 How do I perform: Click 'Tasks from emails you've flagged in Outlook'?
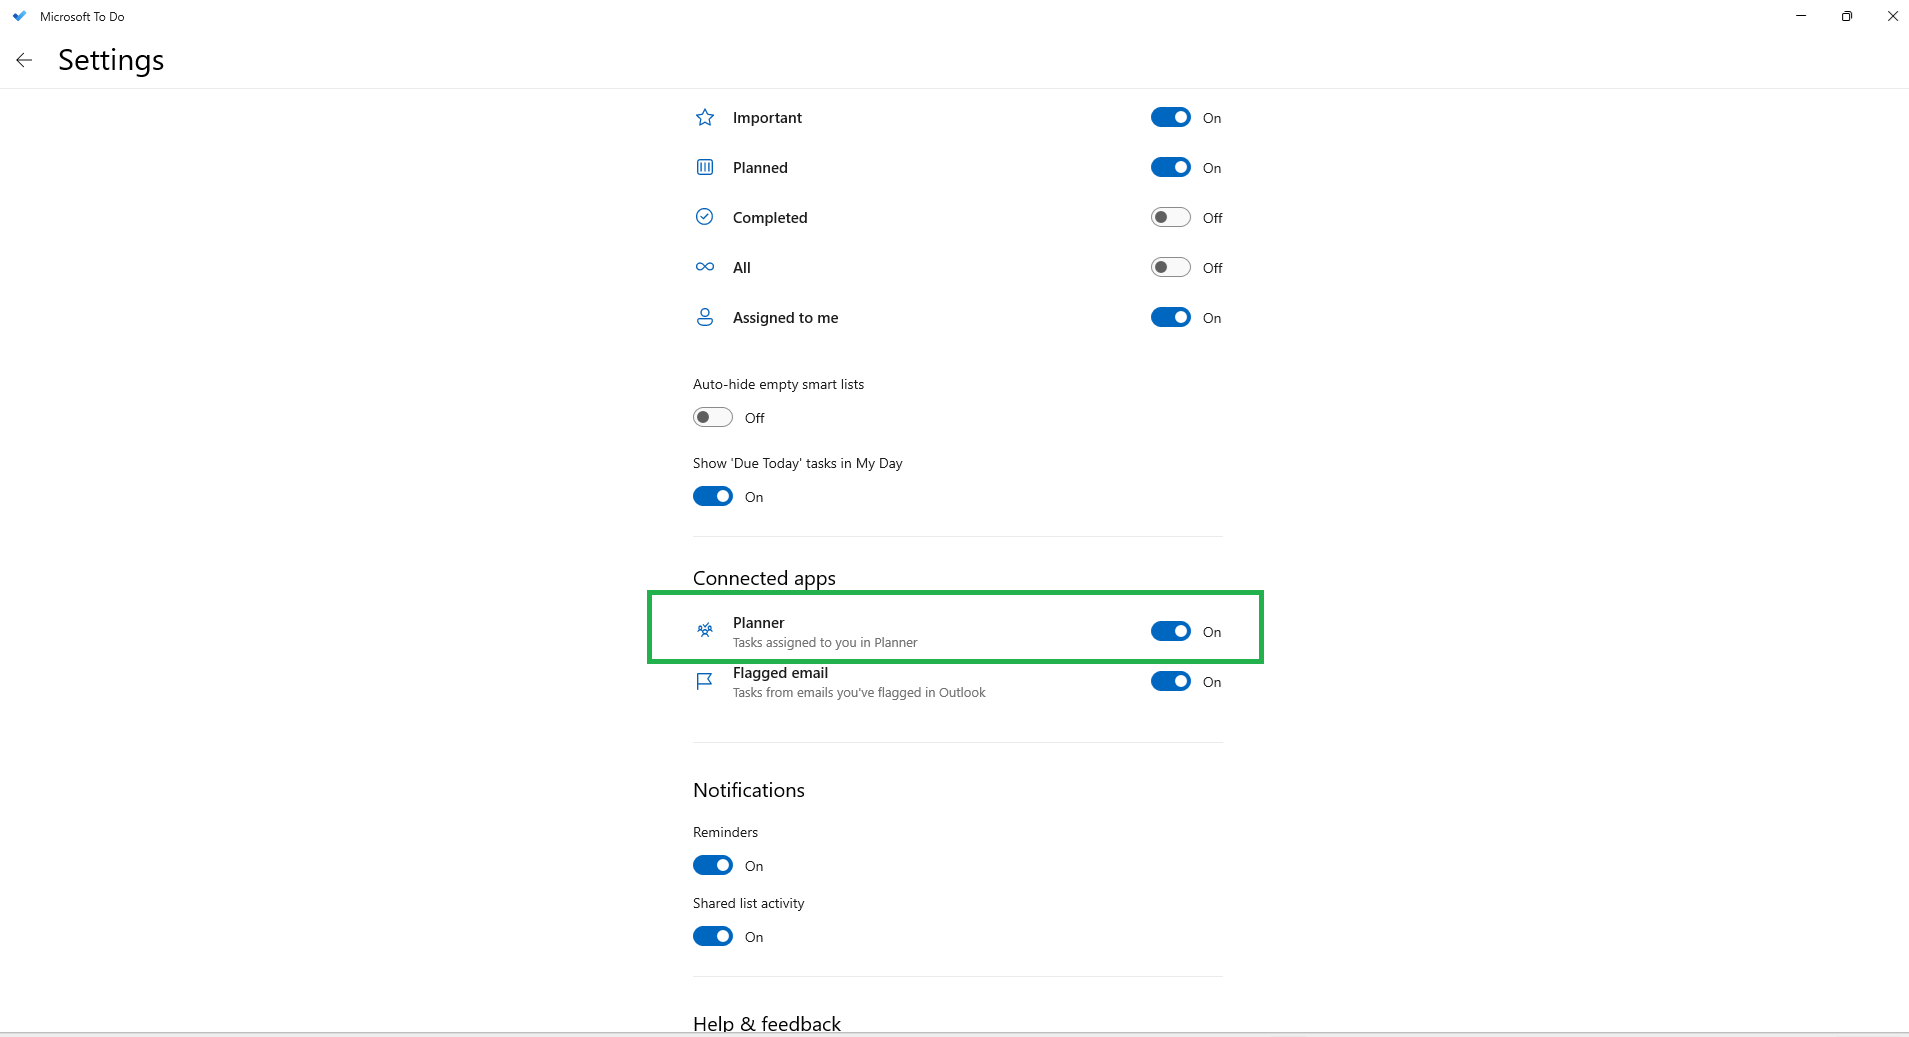click(x=859, y=692)
